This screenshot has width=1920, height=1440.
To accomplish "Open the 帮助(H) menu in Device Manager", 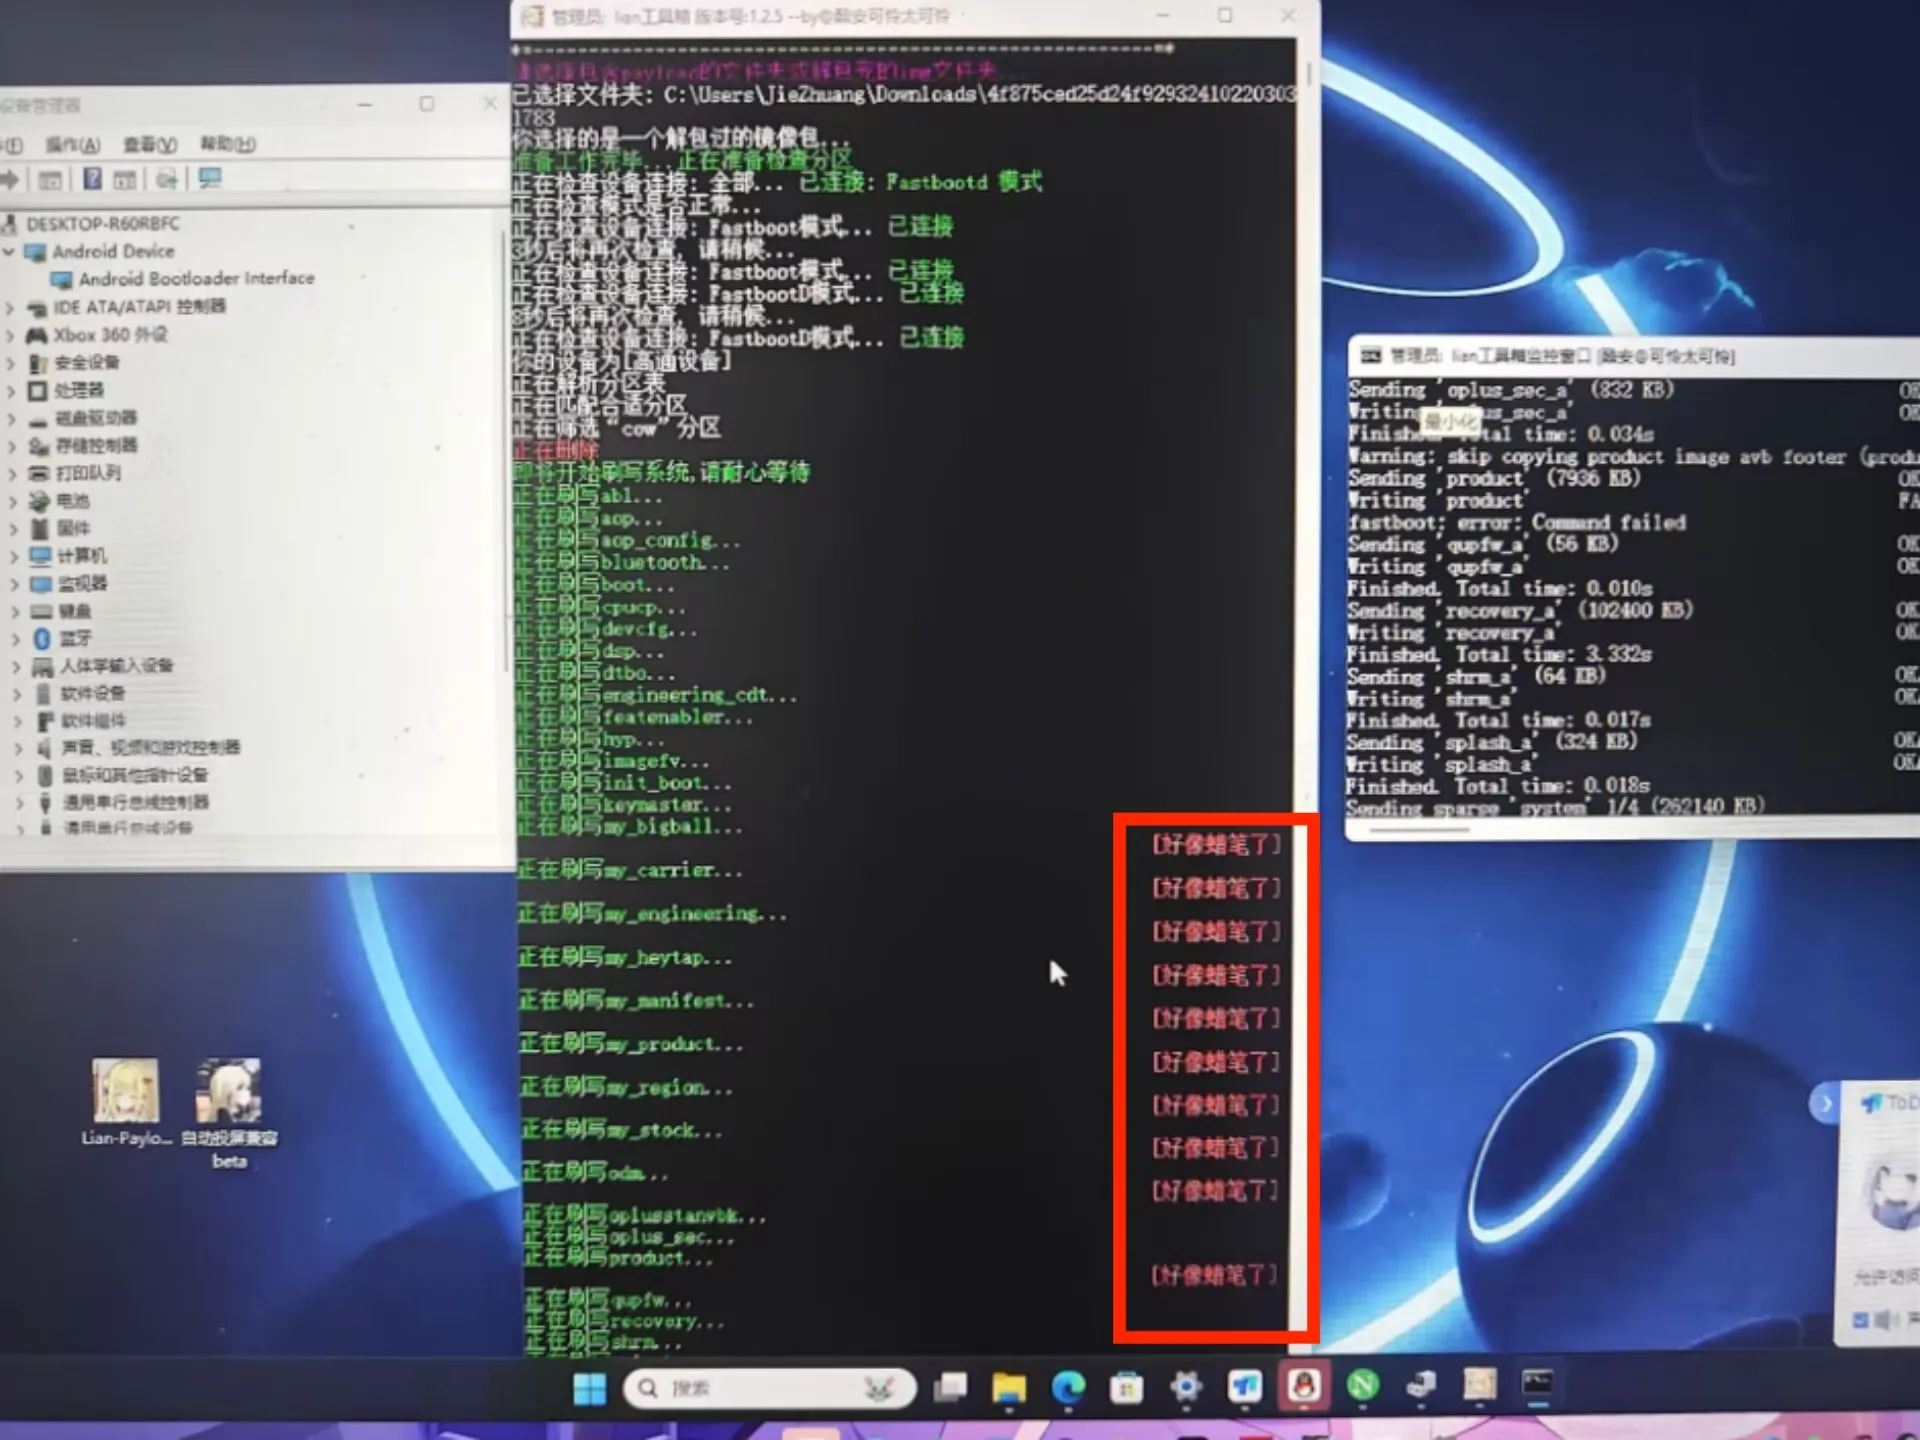I will point(228,144).
